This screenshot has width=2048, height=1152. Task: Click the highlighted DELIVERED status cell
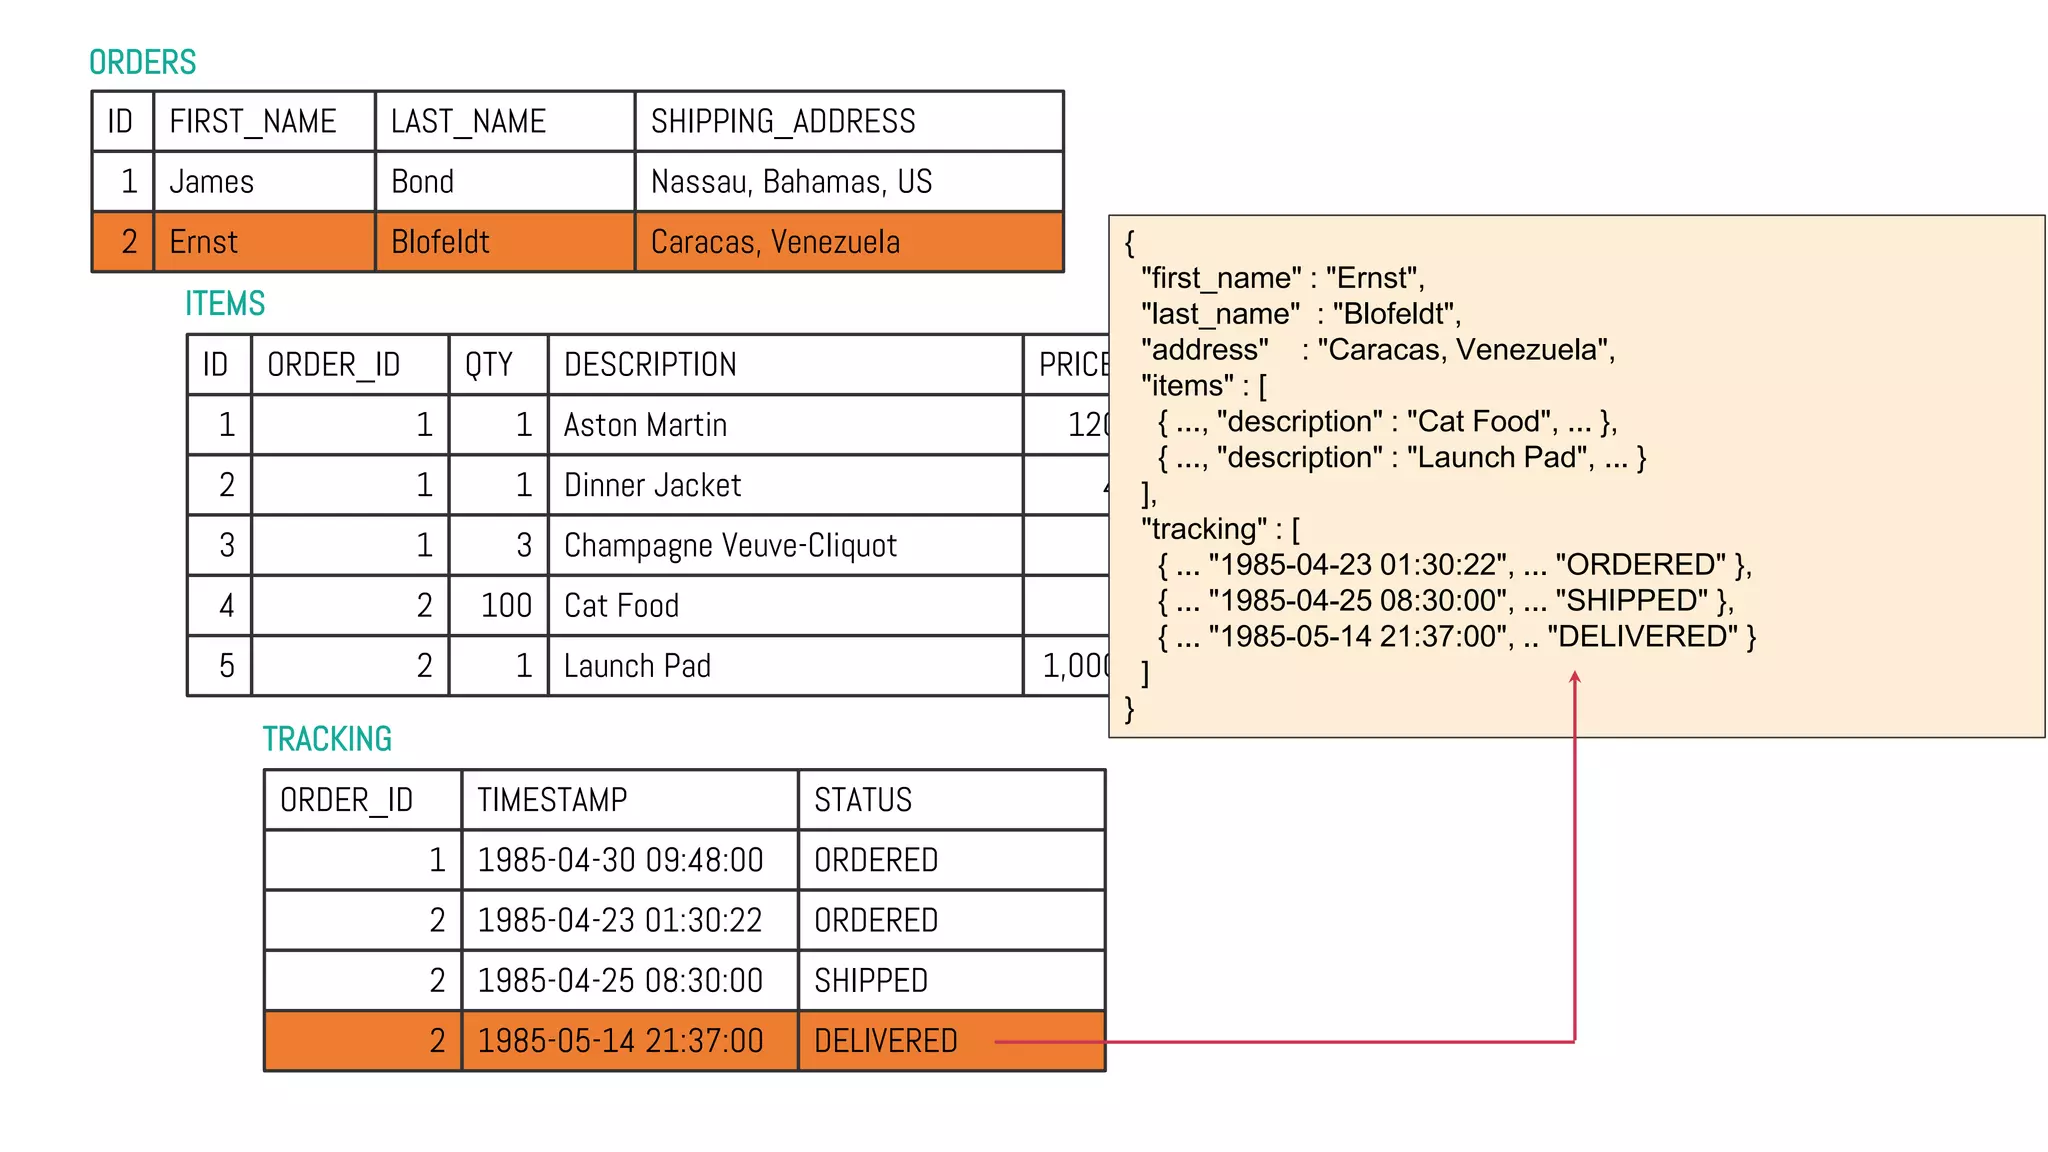point(886,1041)
